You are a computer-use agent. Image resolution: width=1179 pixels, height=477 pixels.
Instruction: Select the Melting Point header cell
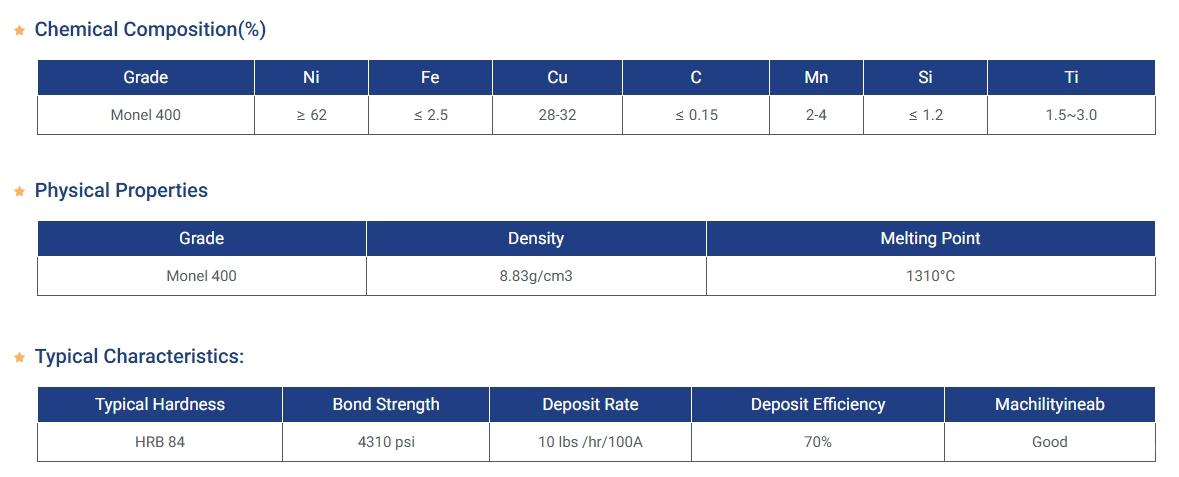(x=931, y=238)
